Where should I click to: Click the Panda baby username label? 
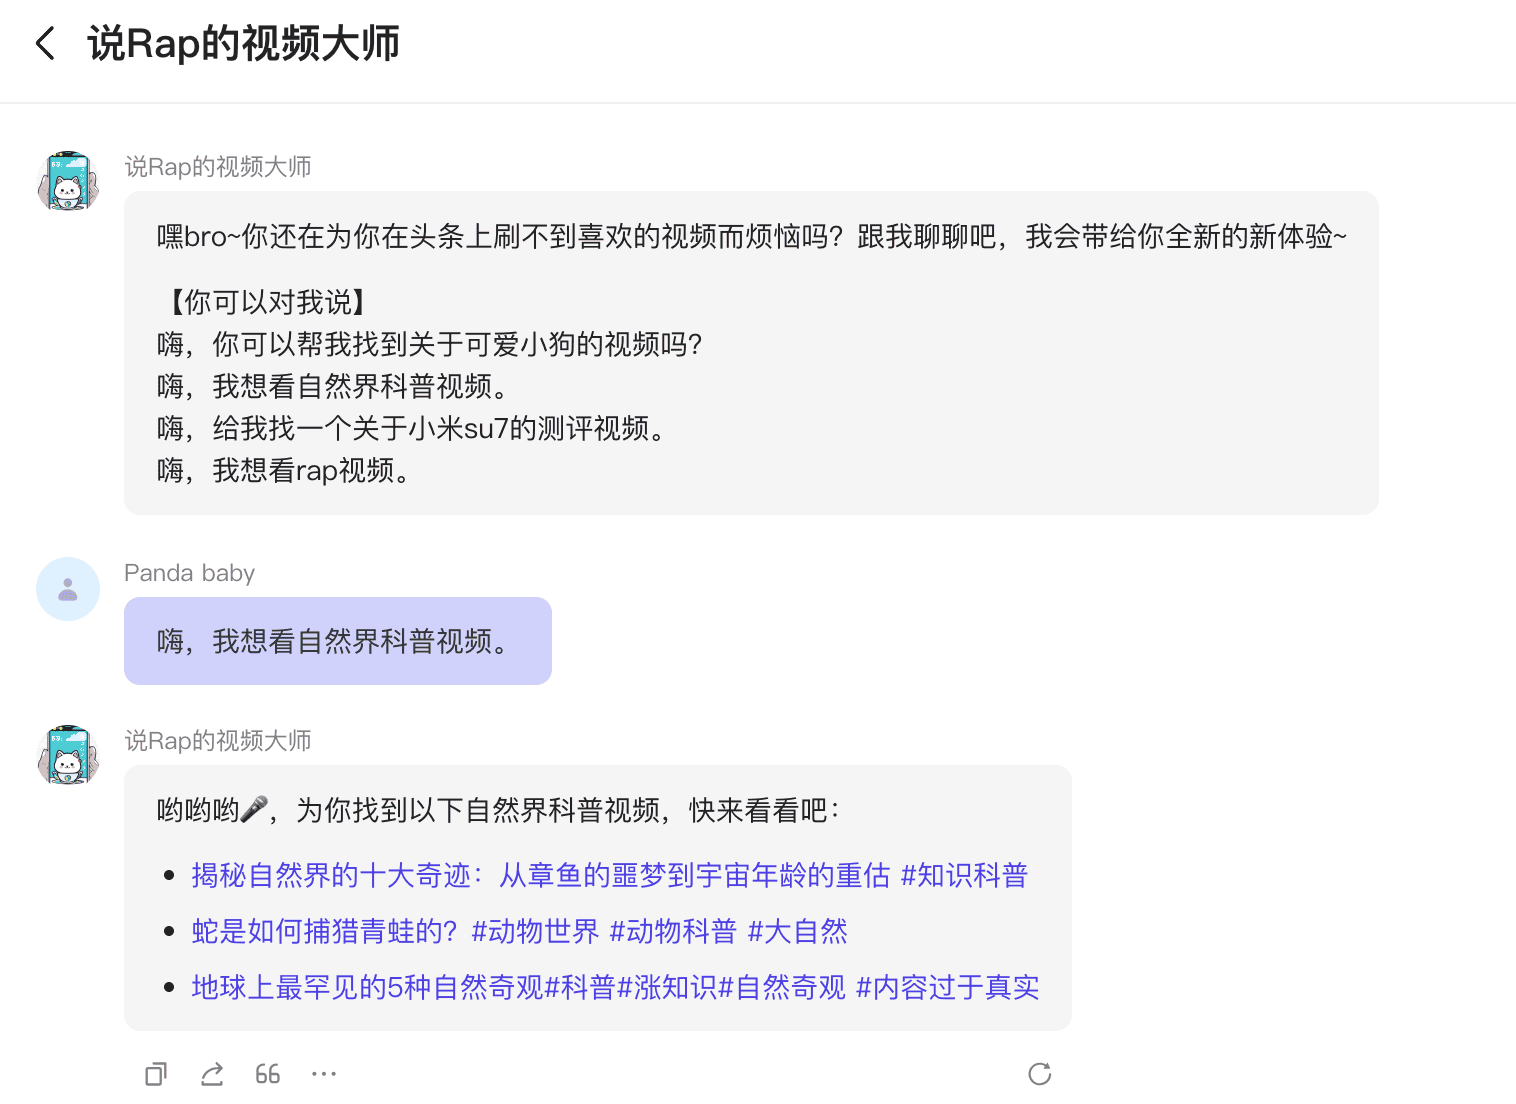coord(189,573)
